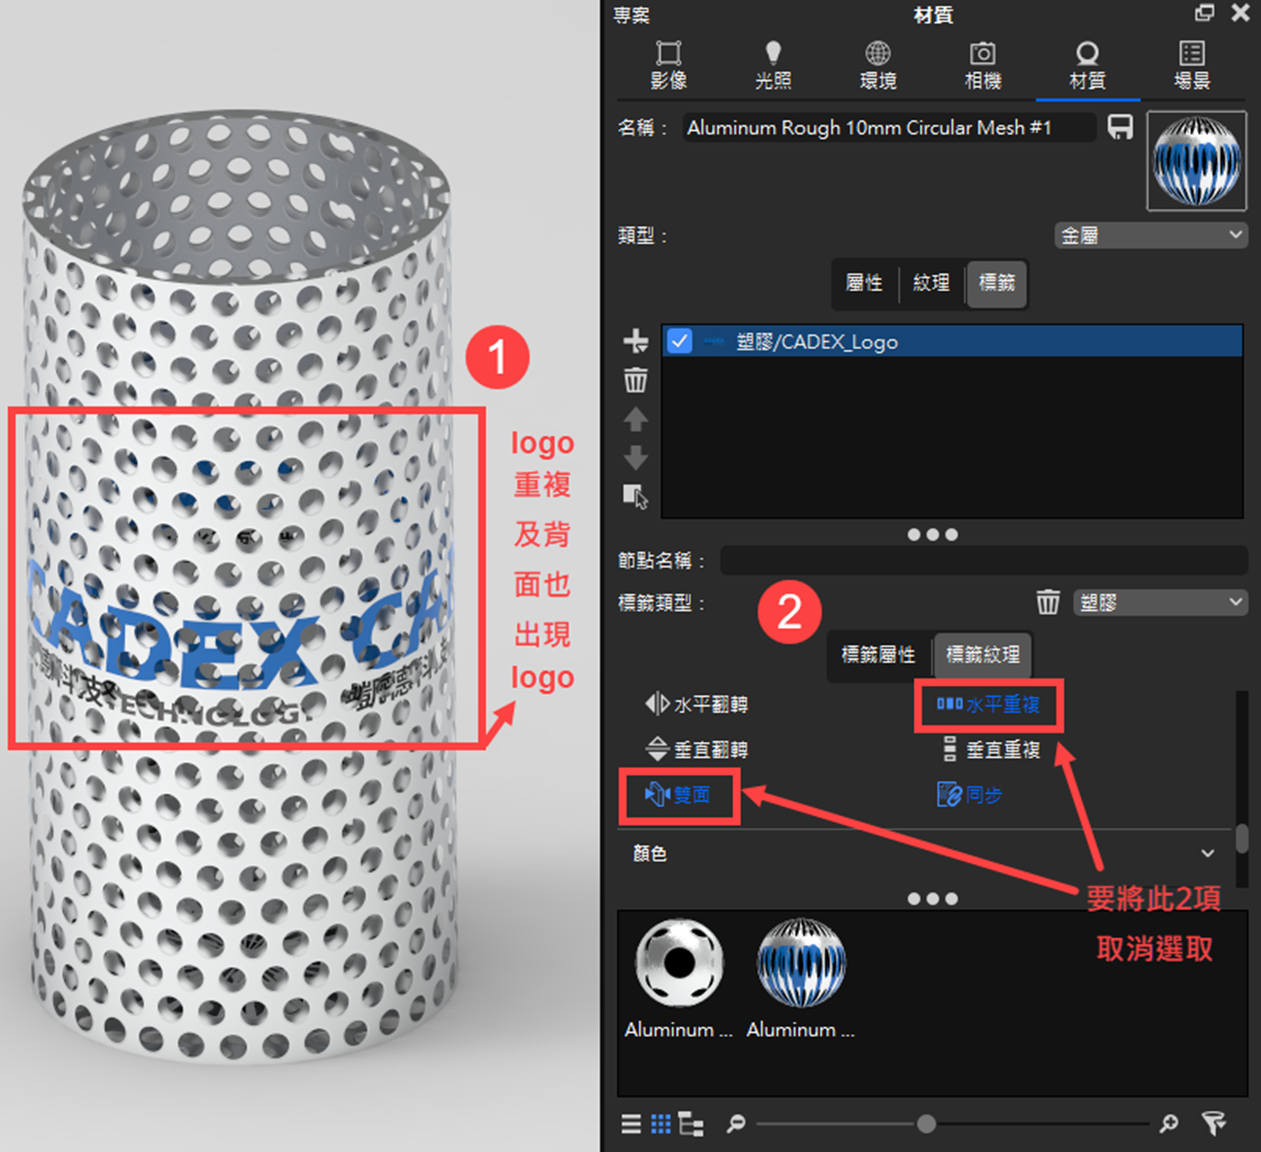
Task: Switch to 標籤屬性 tab
Action: (x=878, y=655)
